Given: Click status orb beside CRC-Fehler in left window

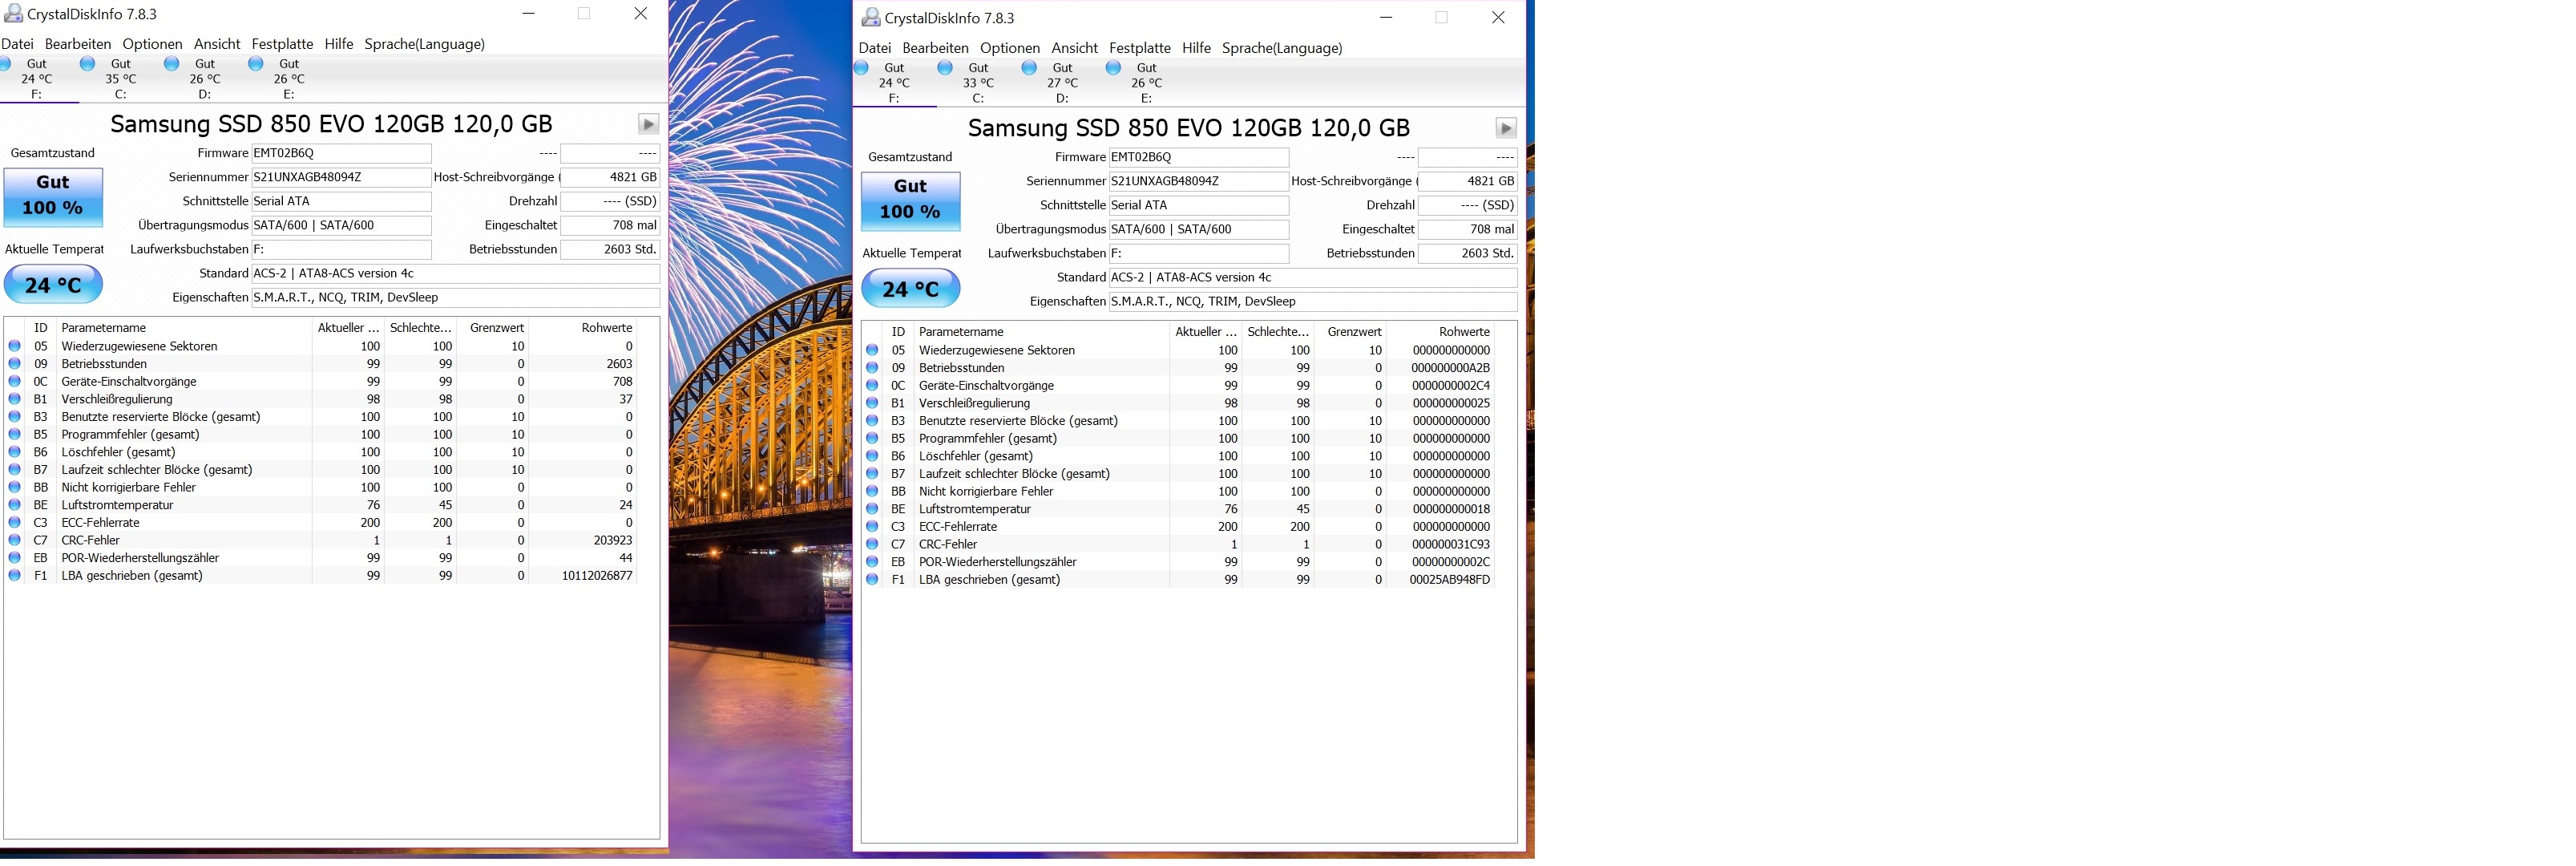Looking at the screenshot, I should pos(15,540).
